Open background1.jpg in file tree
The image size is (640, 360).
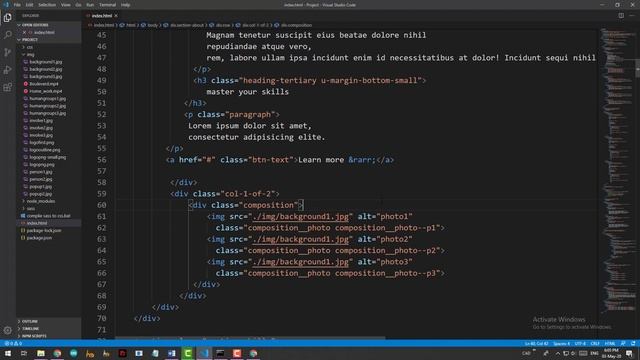[46, 62]
